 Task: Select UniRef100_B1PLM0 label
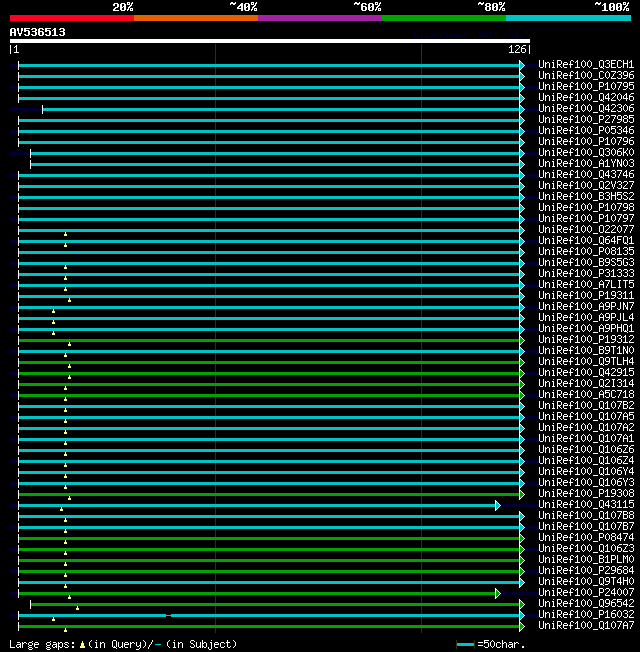586,560
